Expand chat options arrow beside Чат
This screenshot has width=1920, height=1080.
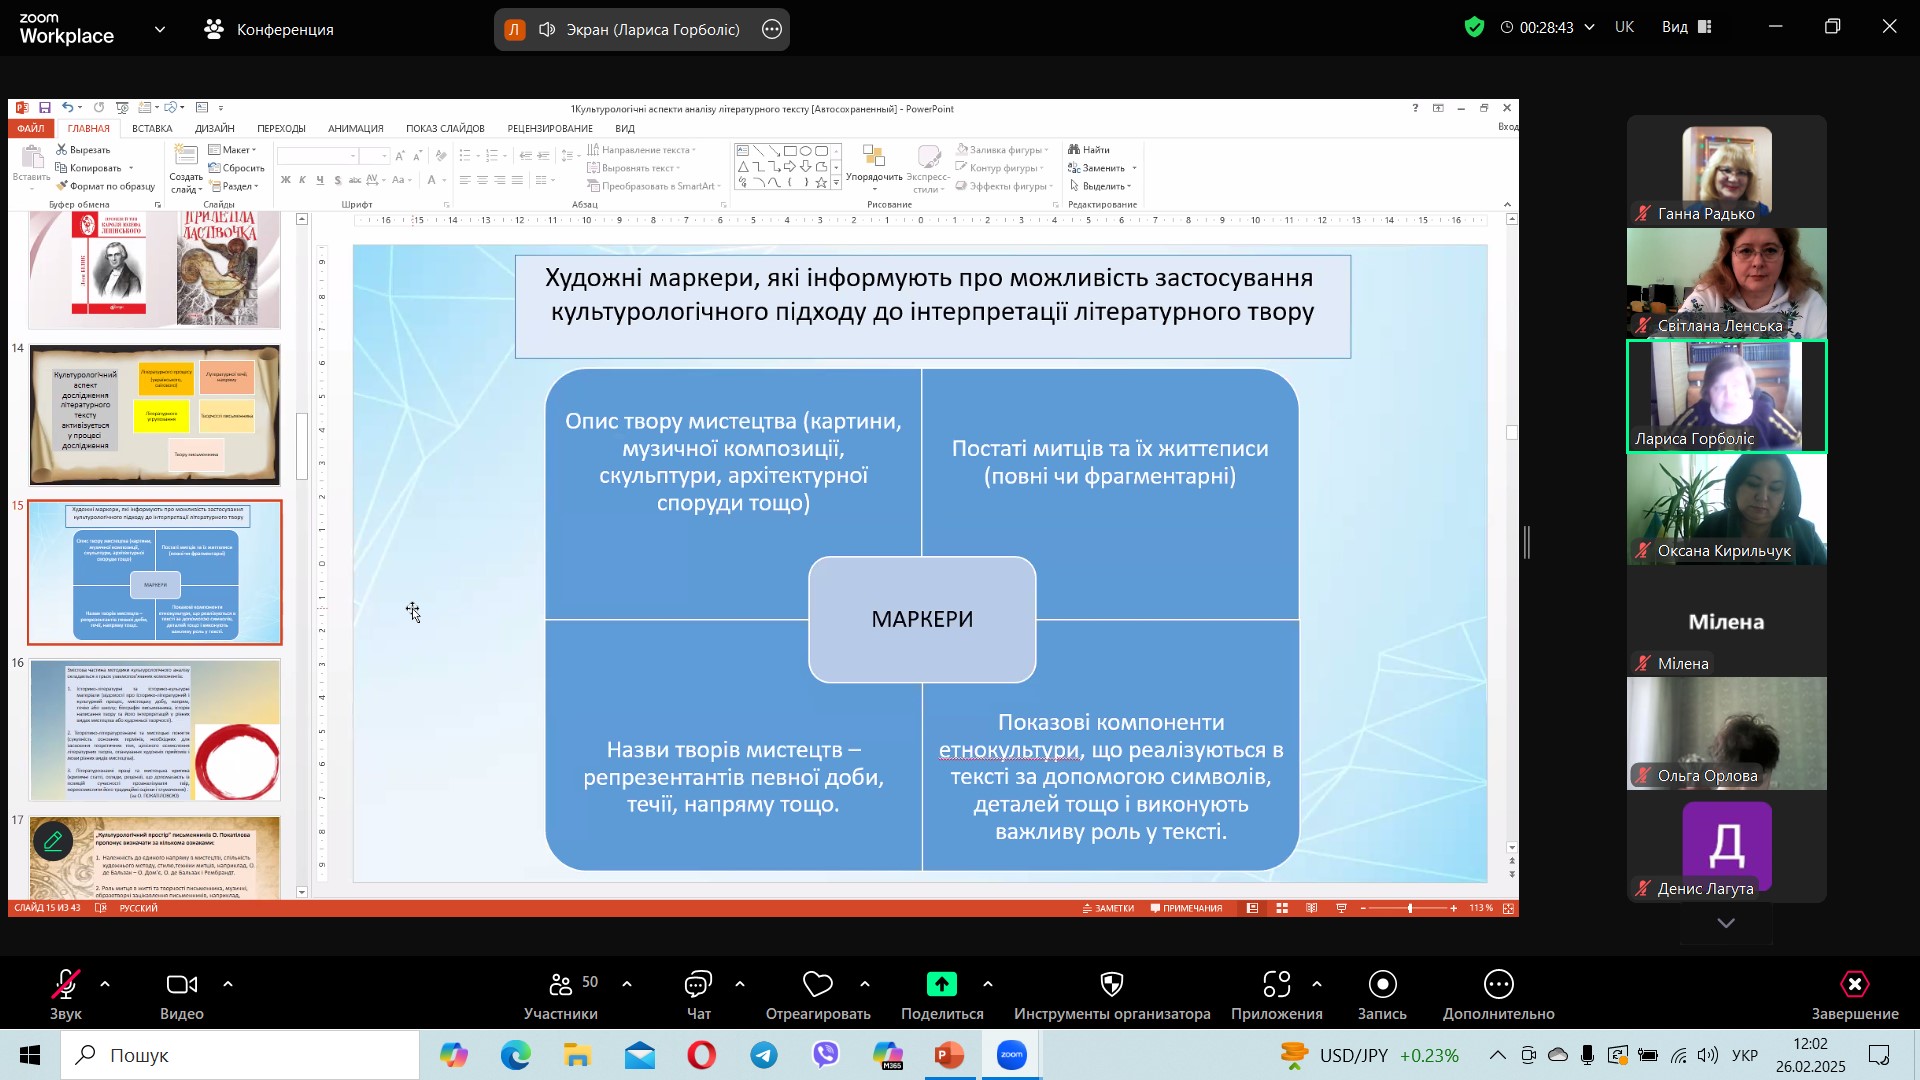[x=740, y=985]
